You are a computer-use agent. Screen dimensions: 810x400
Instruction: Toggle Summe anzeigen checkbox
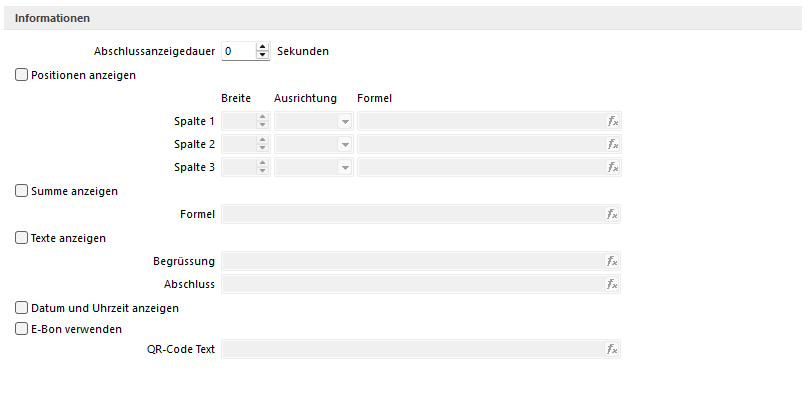pyautogui.click(x=22, y=191)
